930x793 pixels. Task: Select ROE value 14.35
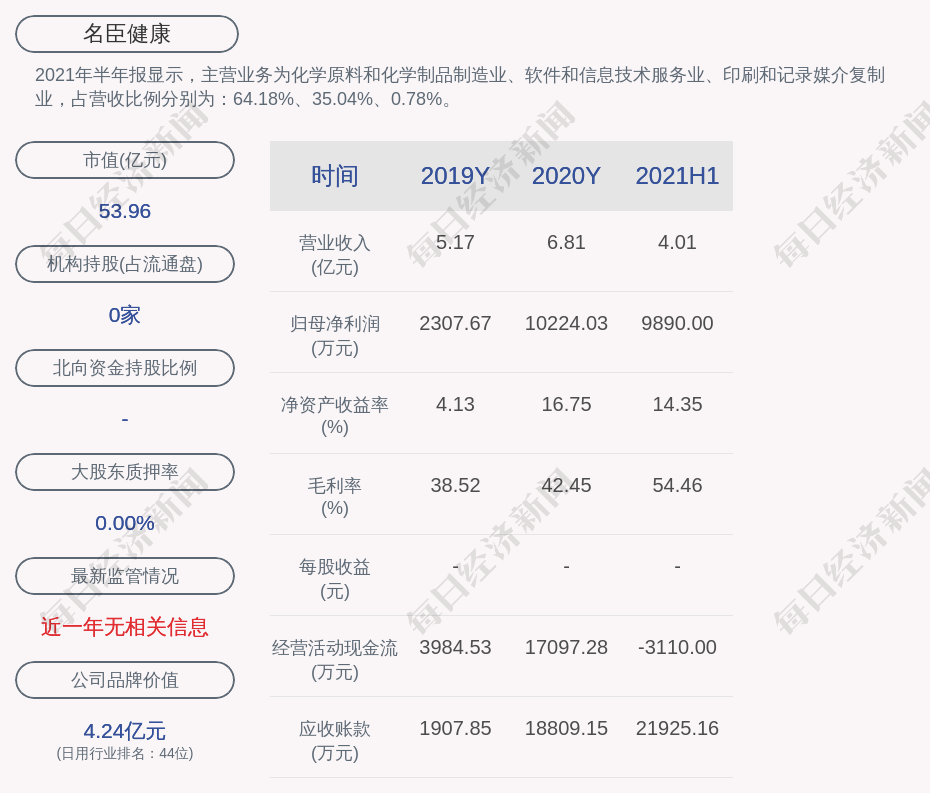click(x=677, y=405)
